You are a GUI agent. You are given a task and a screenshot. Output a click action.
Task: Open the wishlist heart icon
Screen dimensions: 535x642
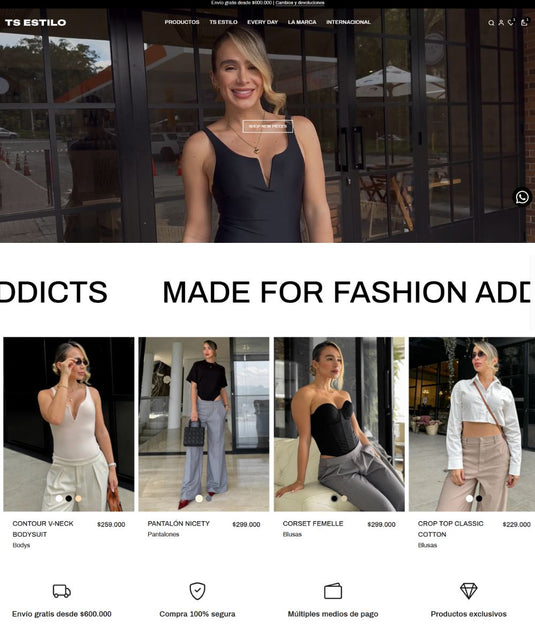tap(510, 23)
